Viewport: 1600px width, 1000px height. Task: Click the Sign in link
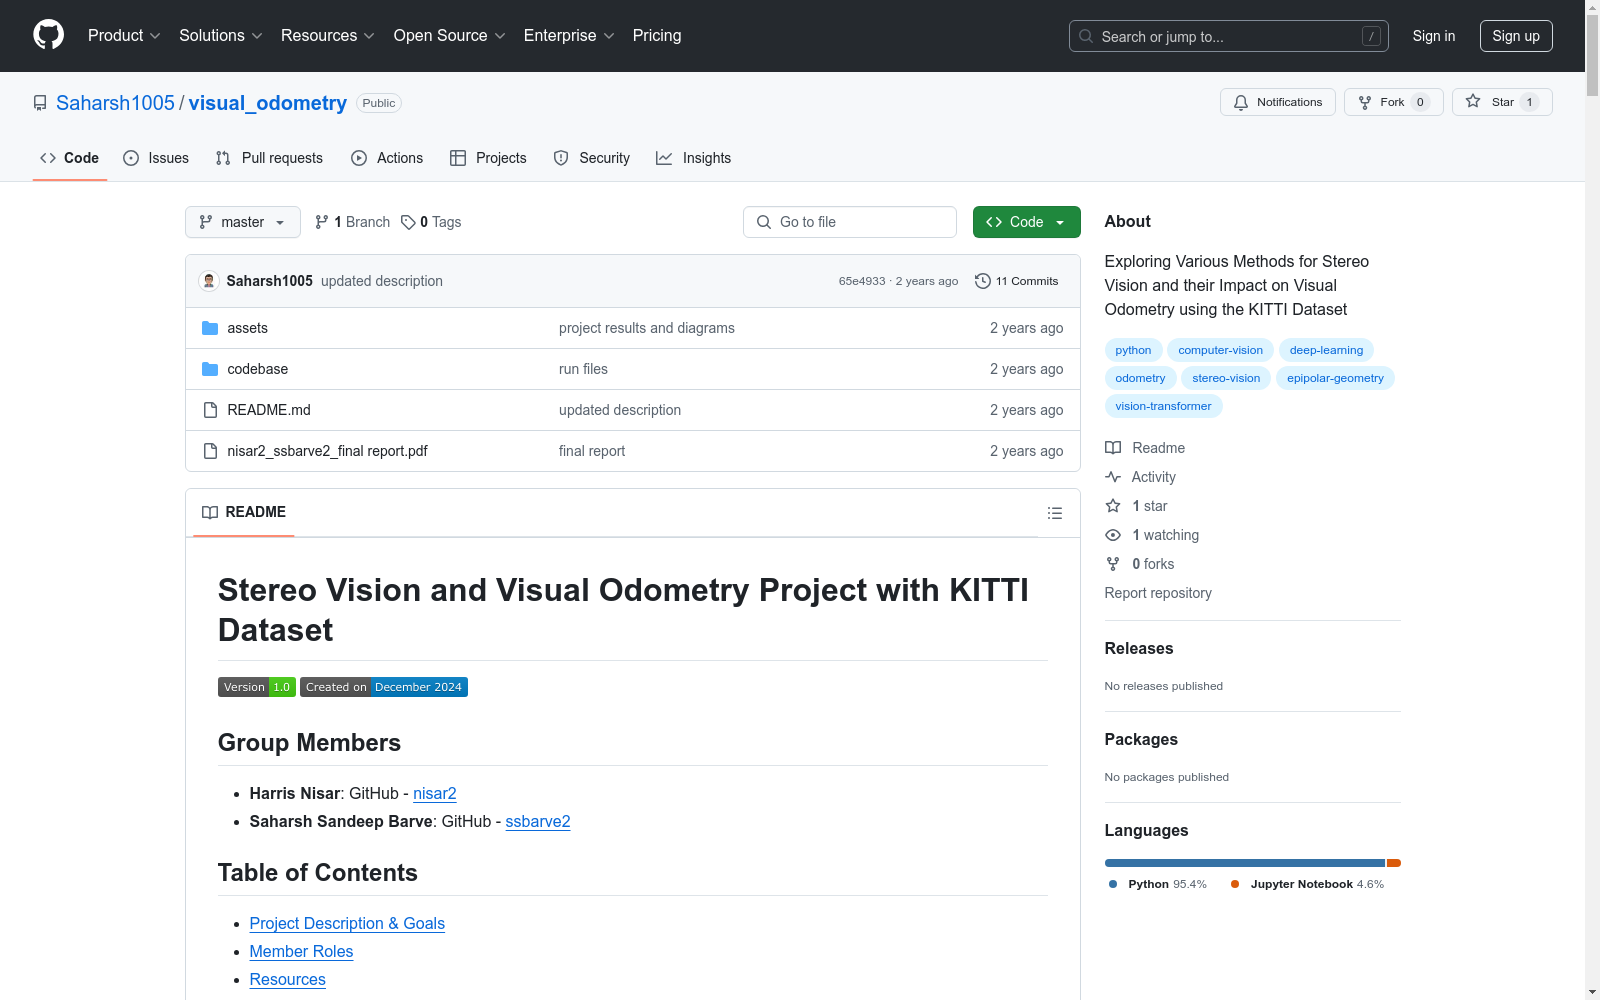point(1434,36)
